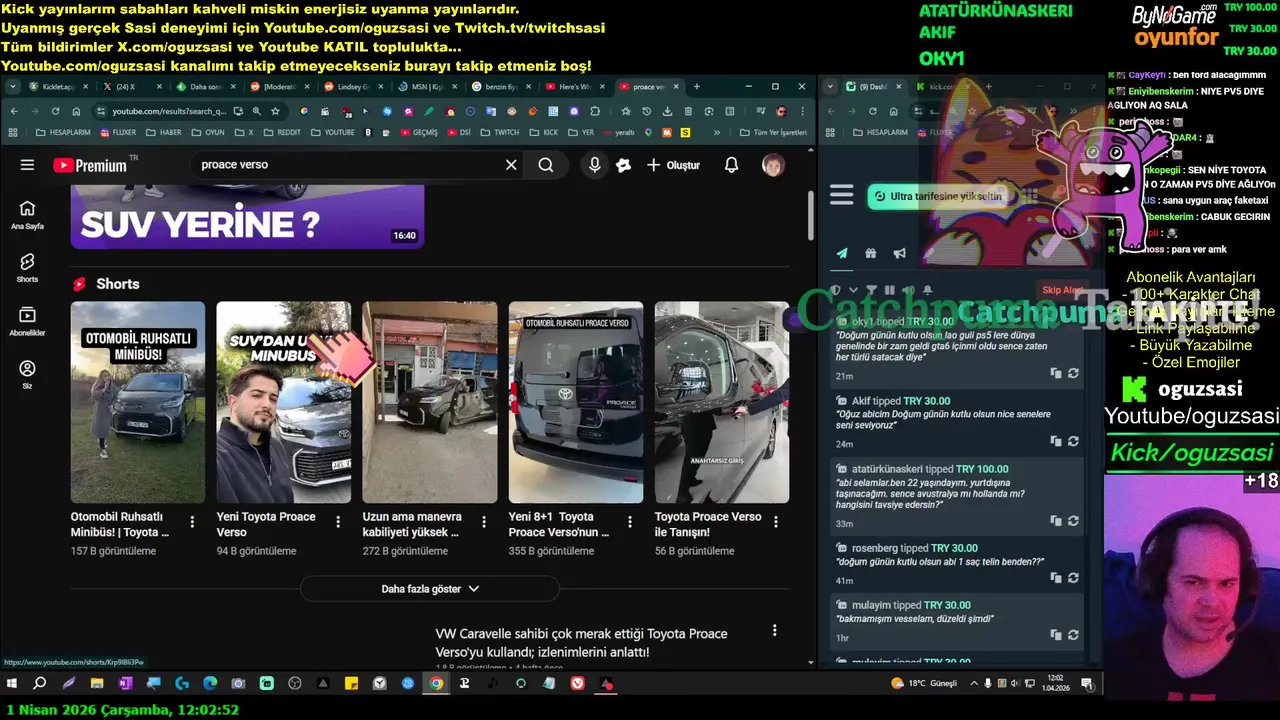Open Shorts from the YouTube sidebar
The width and height of the screenshot is (1280, 720).
coord(27,267)
